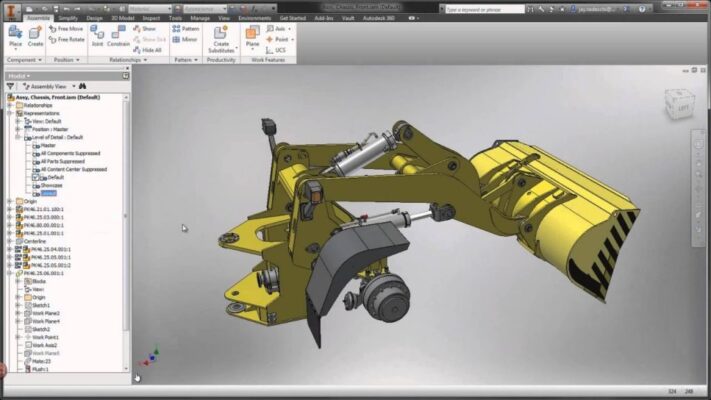The image size is (711, 400).
Task: Click the browser panel help icon
Action: point(126,76)
